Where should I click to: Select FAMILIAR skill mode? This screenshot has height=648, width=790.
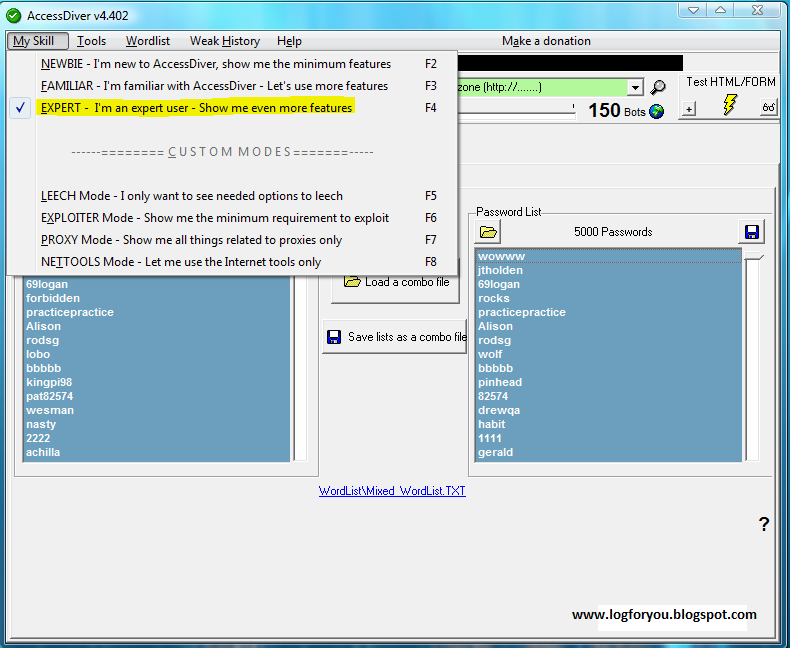tap(232, 86)
